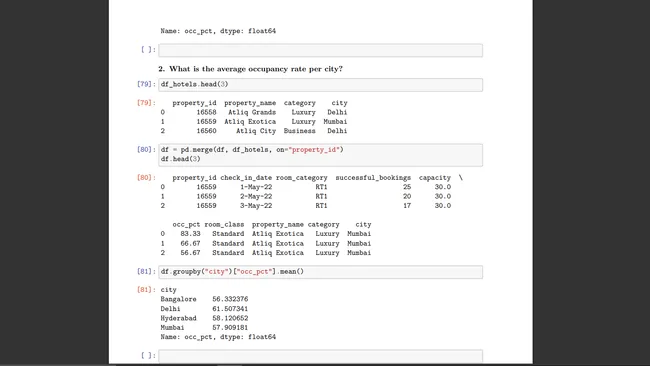Click the 'Name: occ_pct' line below Mumbai
The height and width of the screenshot is (366, 650).
pos(218,337)
